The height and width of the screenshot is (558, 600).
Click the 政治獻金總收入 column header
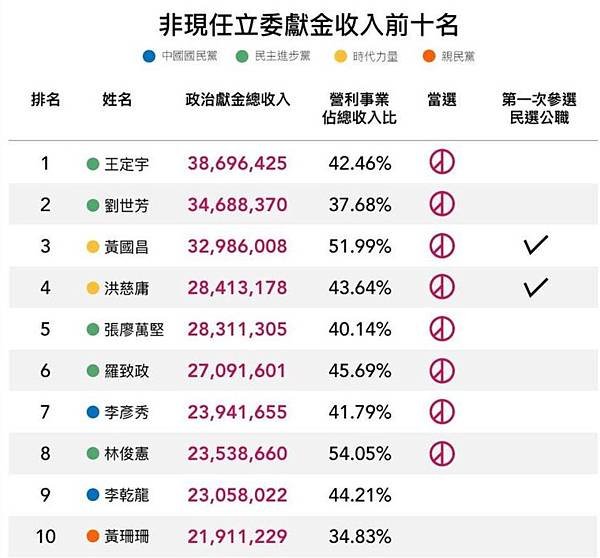tap(238, 100)
